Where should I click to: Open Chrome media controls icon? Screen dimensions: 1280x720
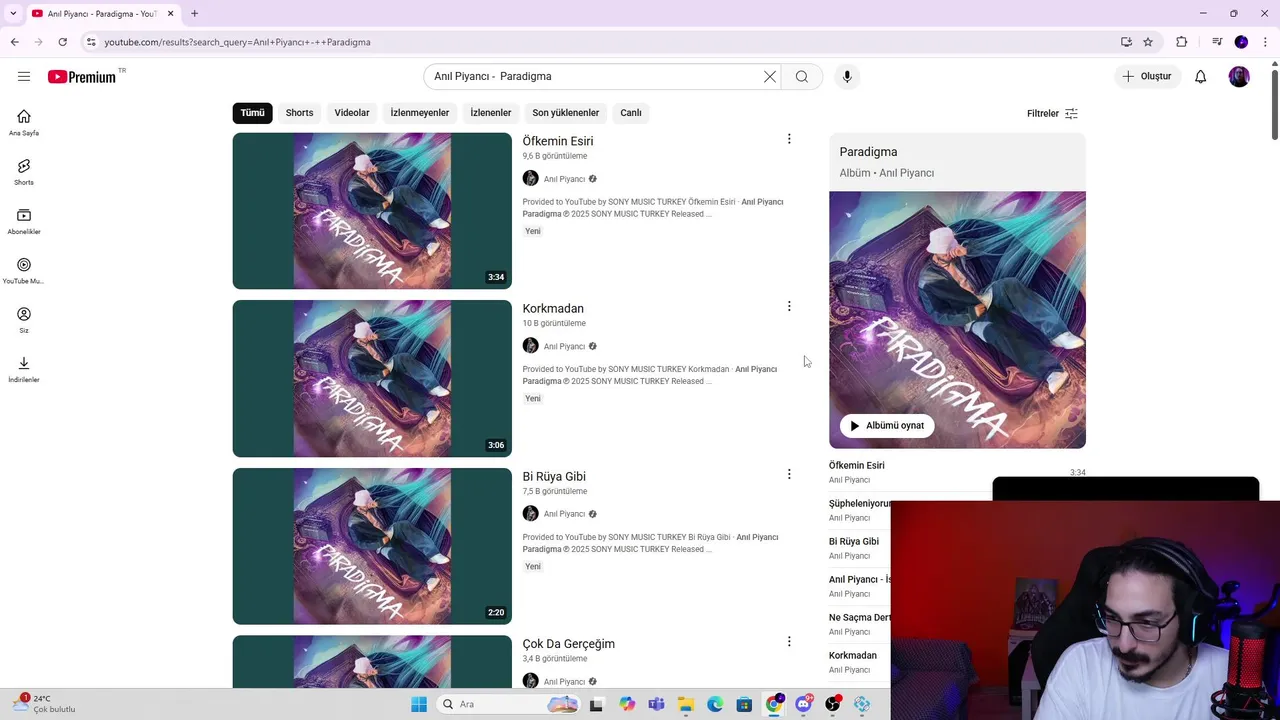[1217, 42]
